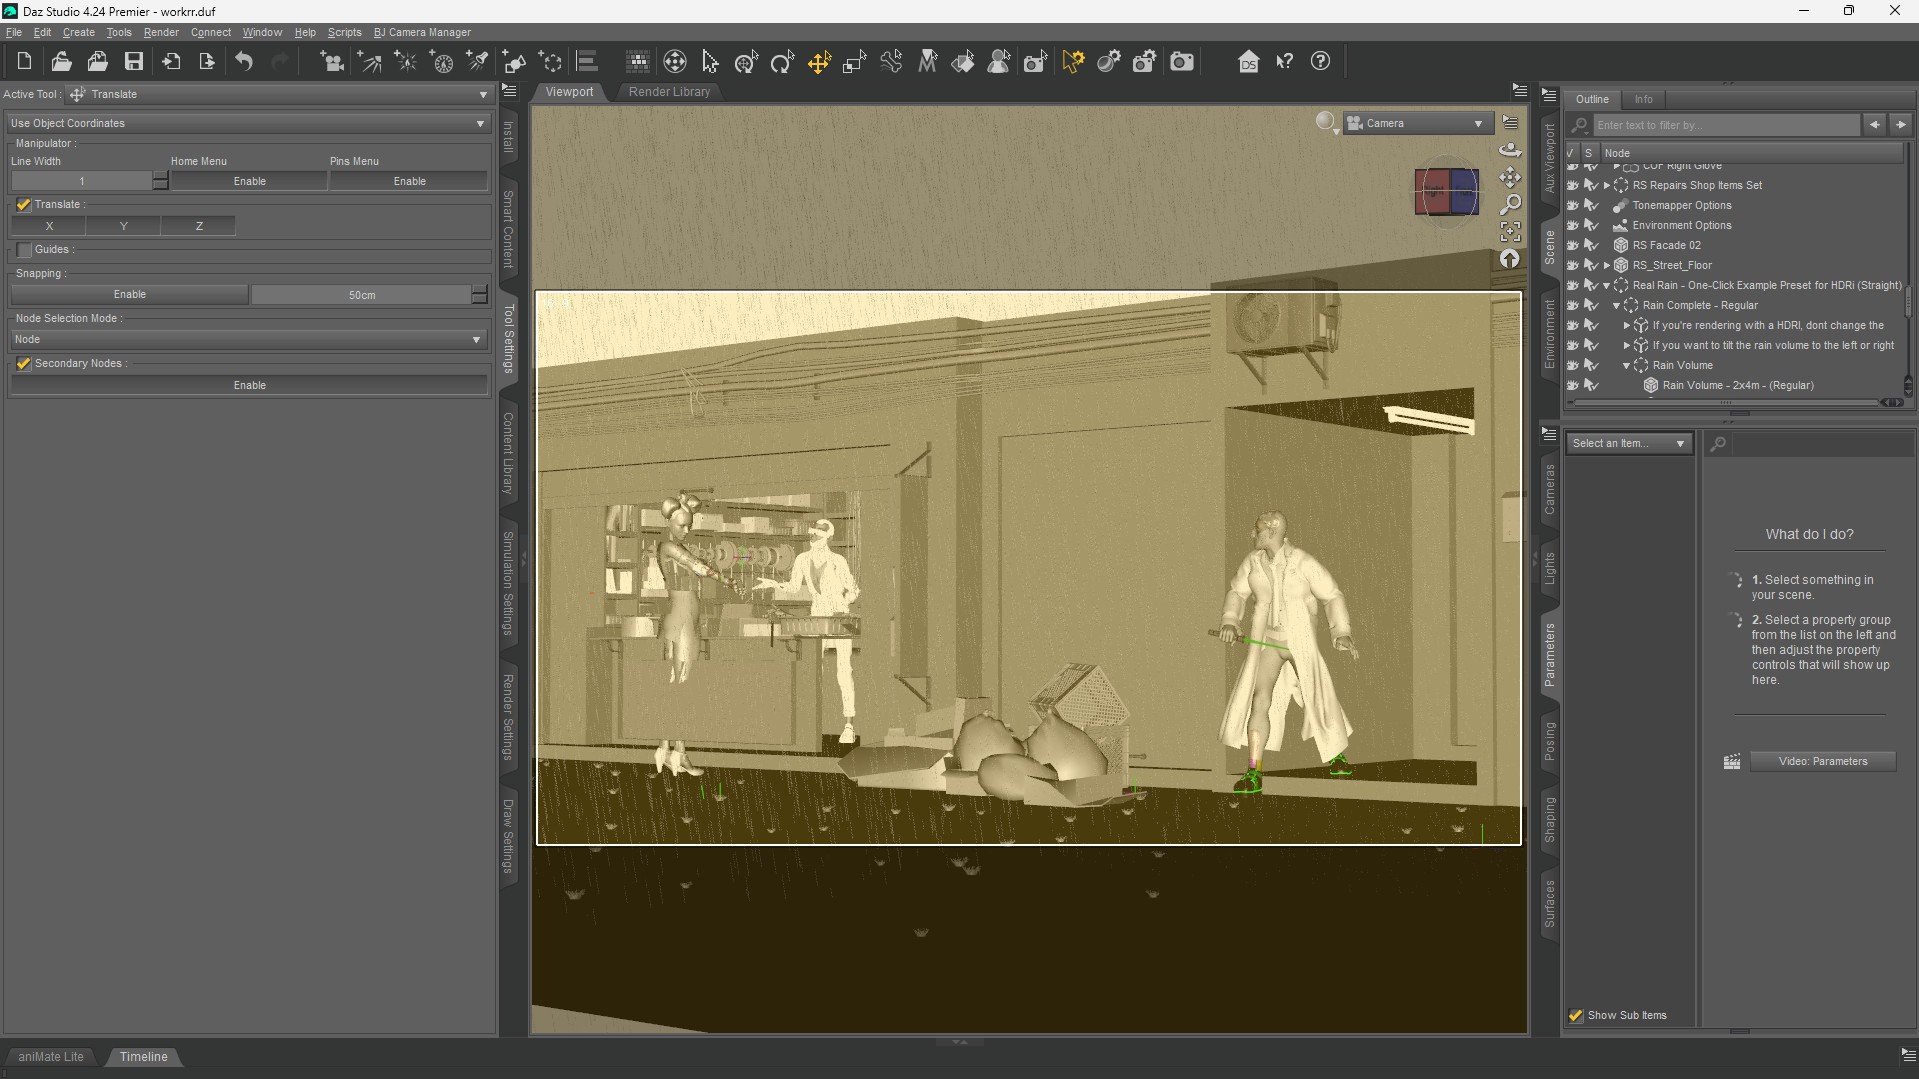
Task: Open the Select an Item dropdown
Action: coord(1629,443)
